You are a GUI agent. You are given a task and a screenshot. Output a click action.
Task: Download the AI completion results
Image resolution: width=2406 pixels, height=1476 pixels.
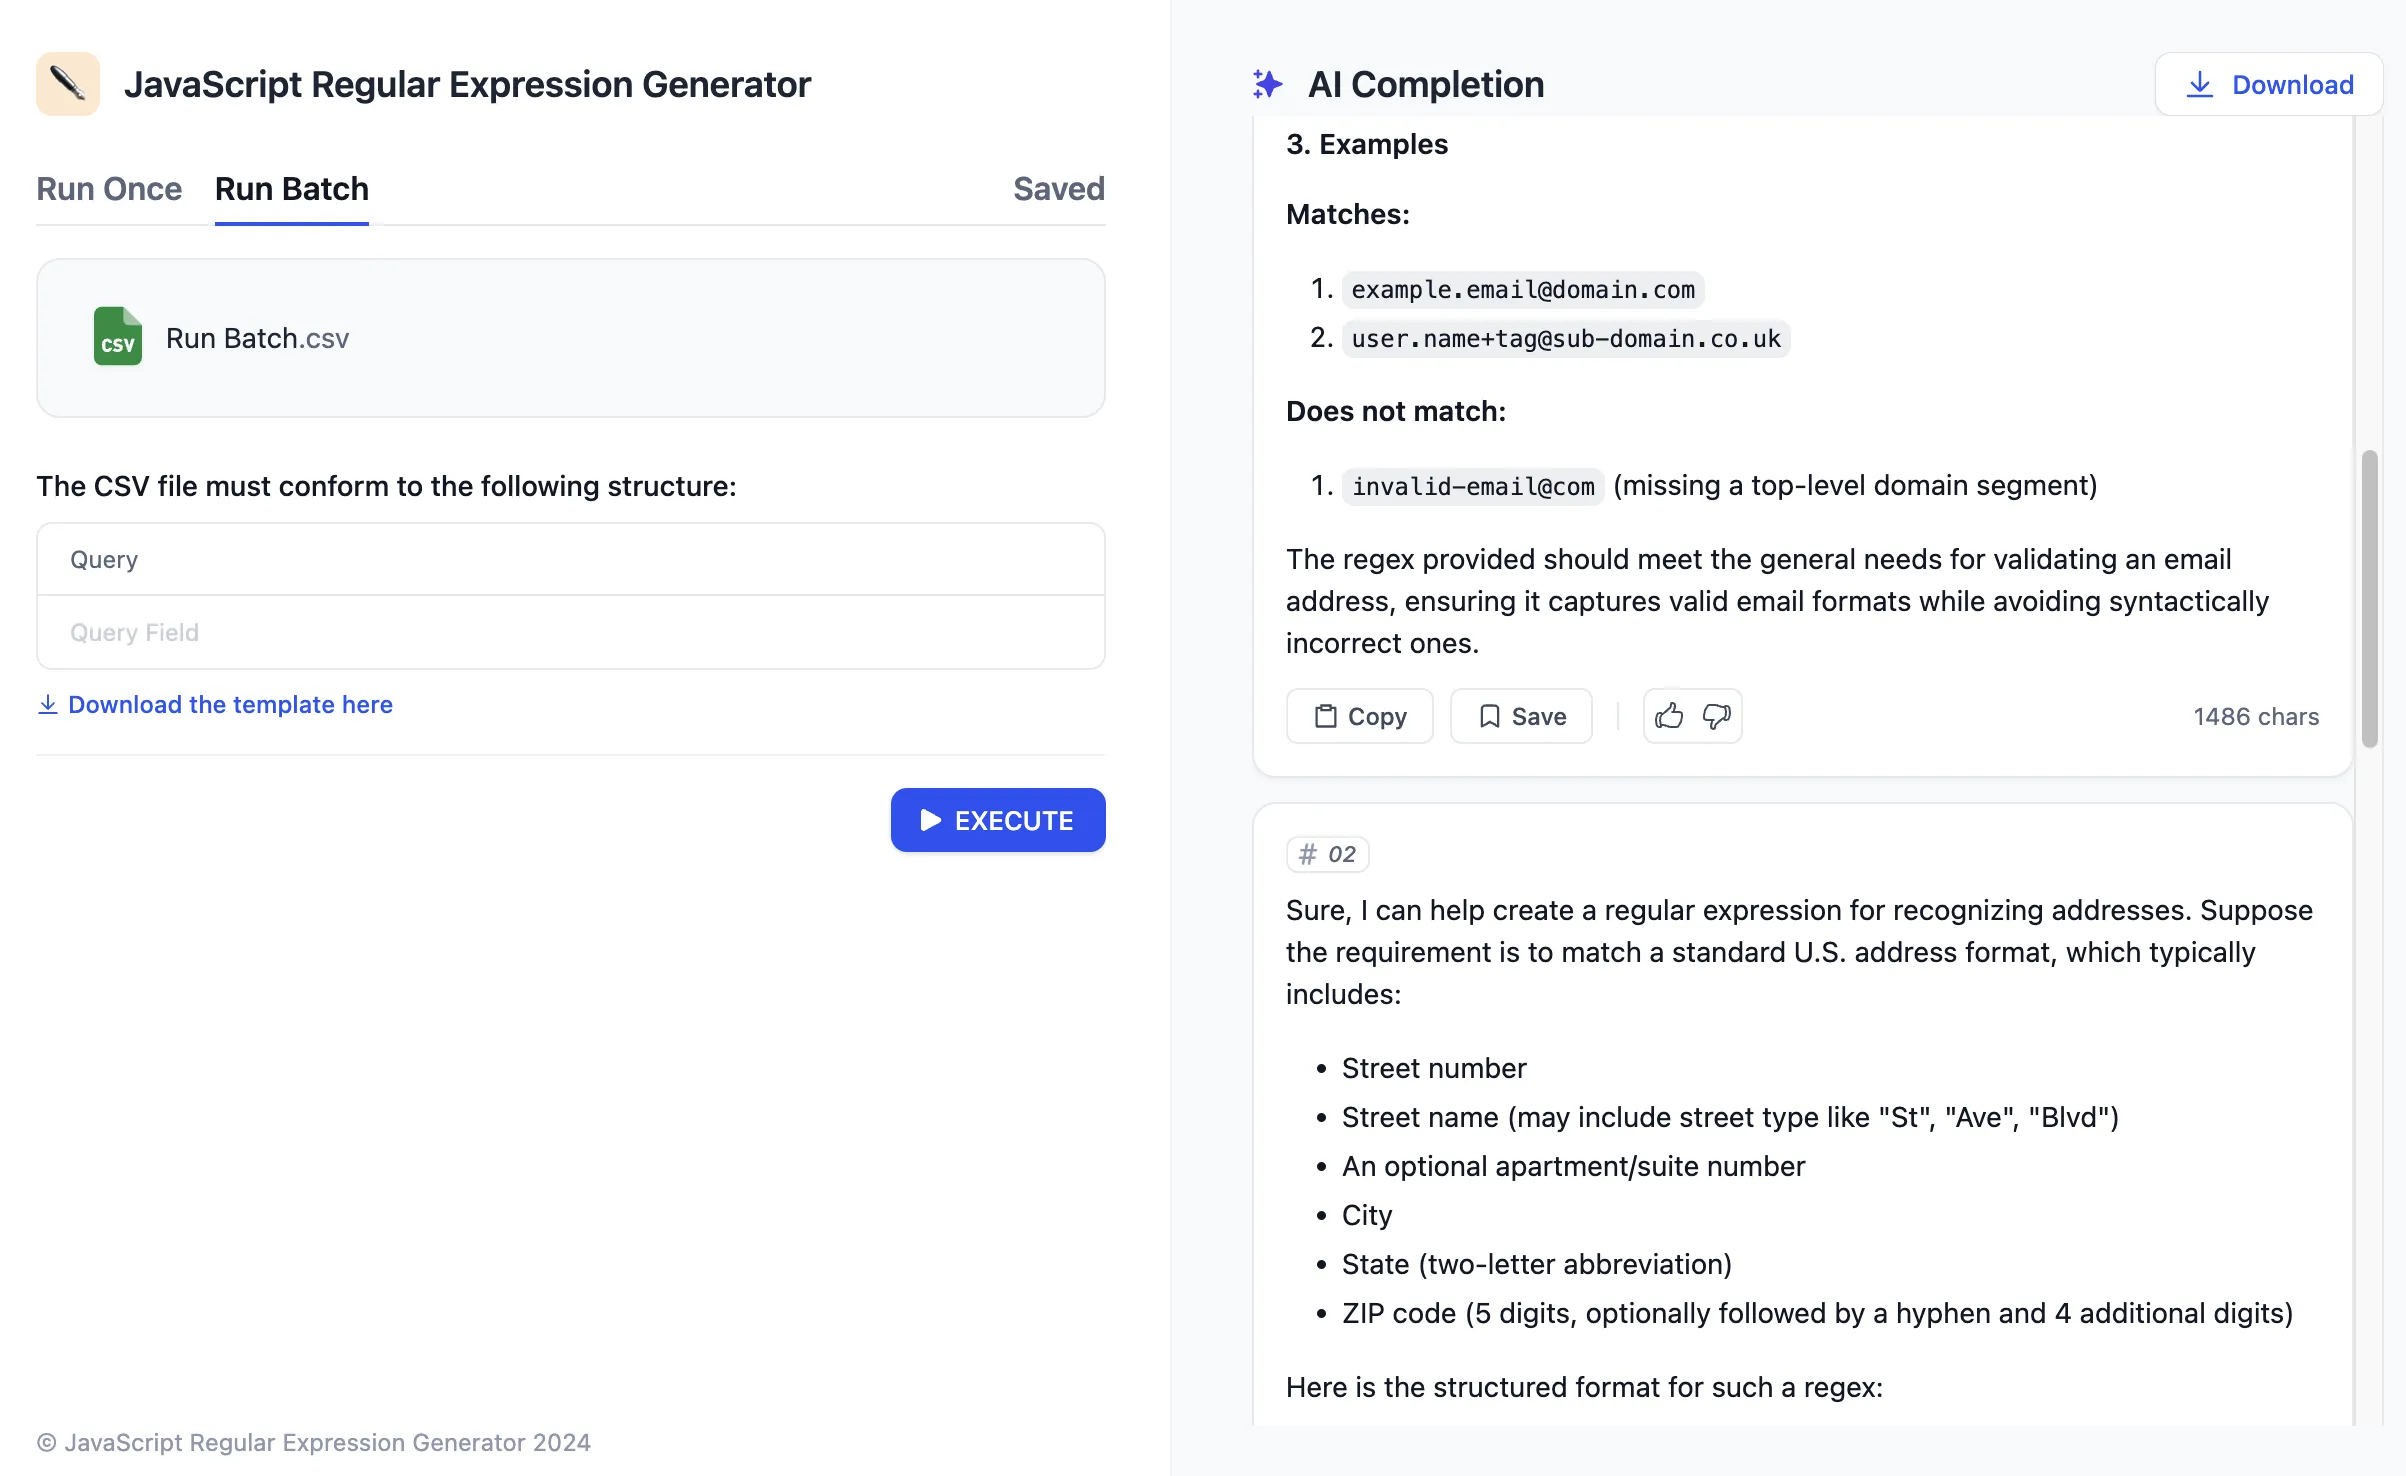[2268, 84]
